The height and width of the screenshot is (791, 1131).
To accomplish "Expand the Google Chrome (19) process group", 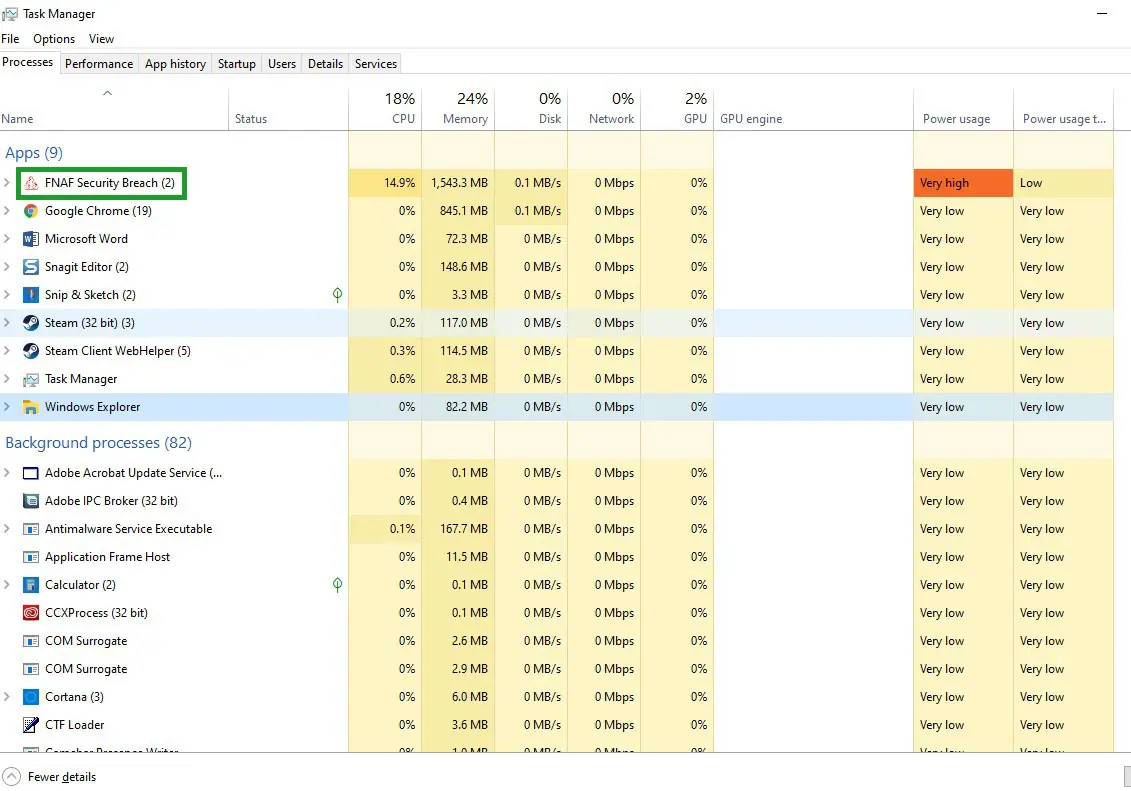I will [x=6, y=211].
